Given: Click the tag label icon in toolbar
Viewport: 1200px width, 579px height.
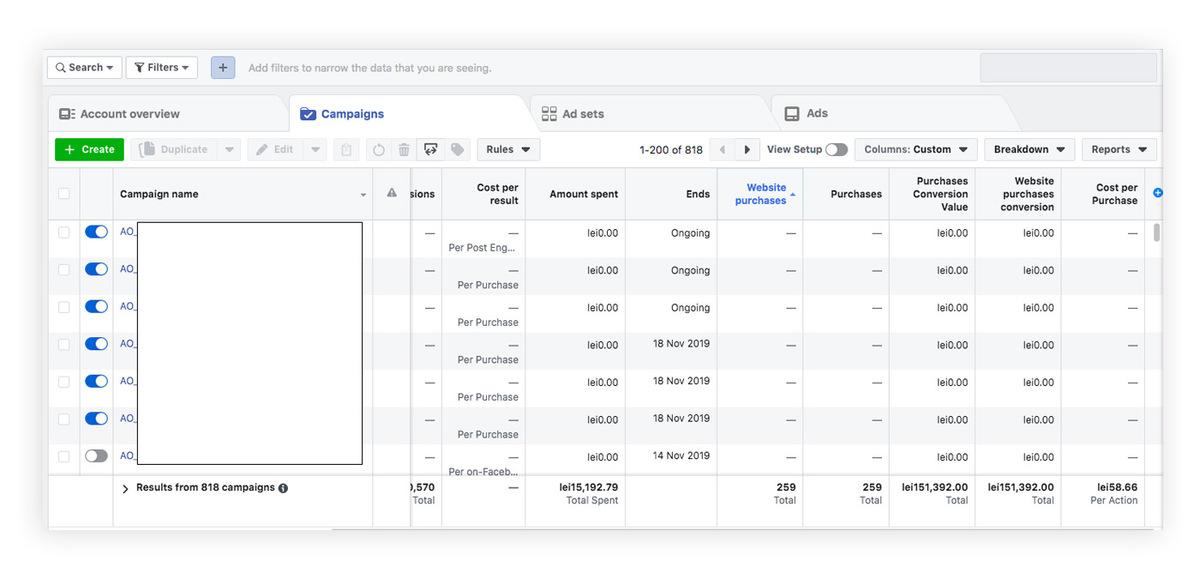Looking at the screenshot, I should pyautogui.click(x=457, y=150).
